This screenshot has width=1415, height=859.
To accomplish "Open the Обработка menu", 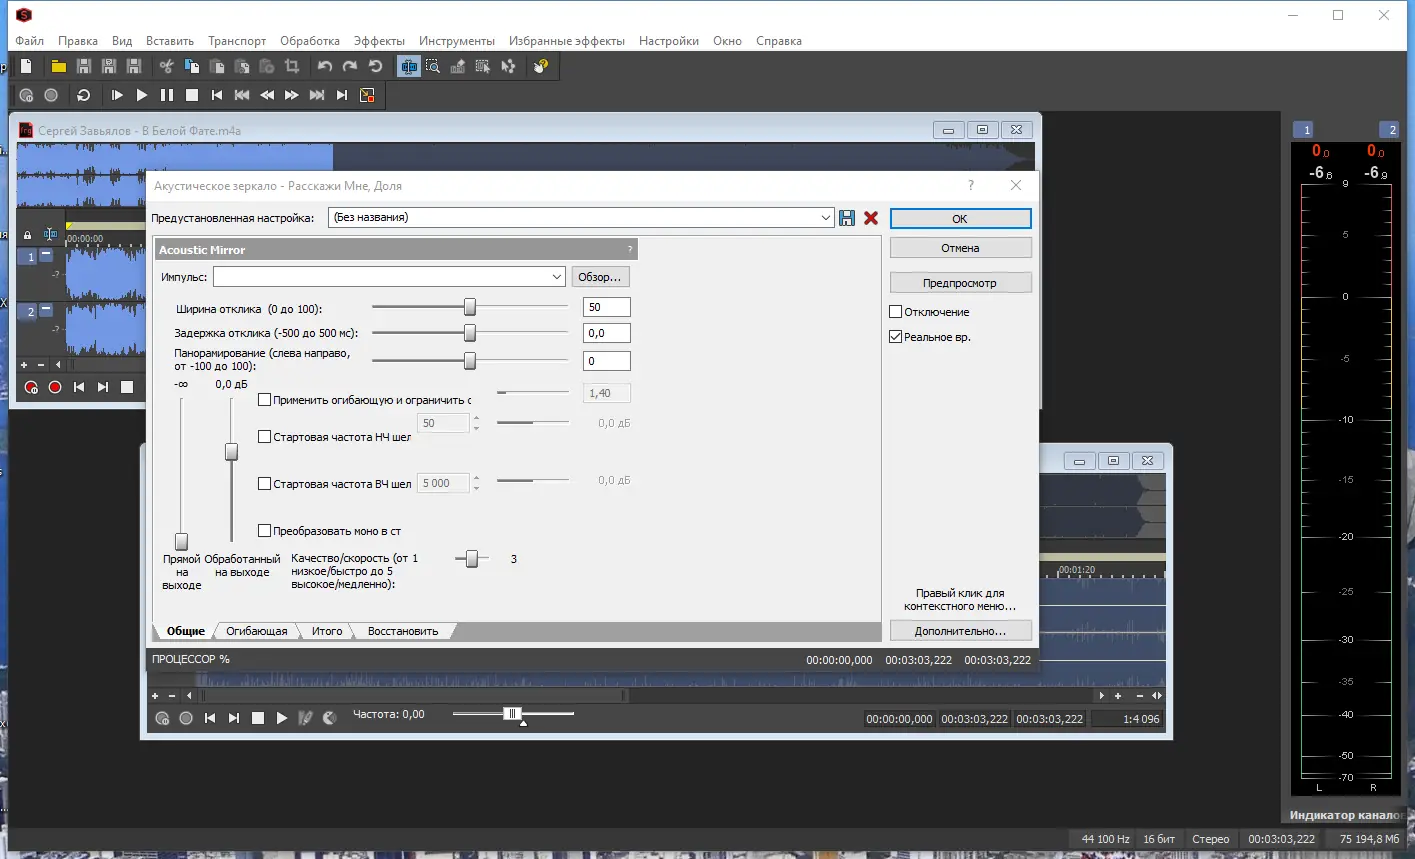I will coord(310,41).
